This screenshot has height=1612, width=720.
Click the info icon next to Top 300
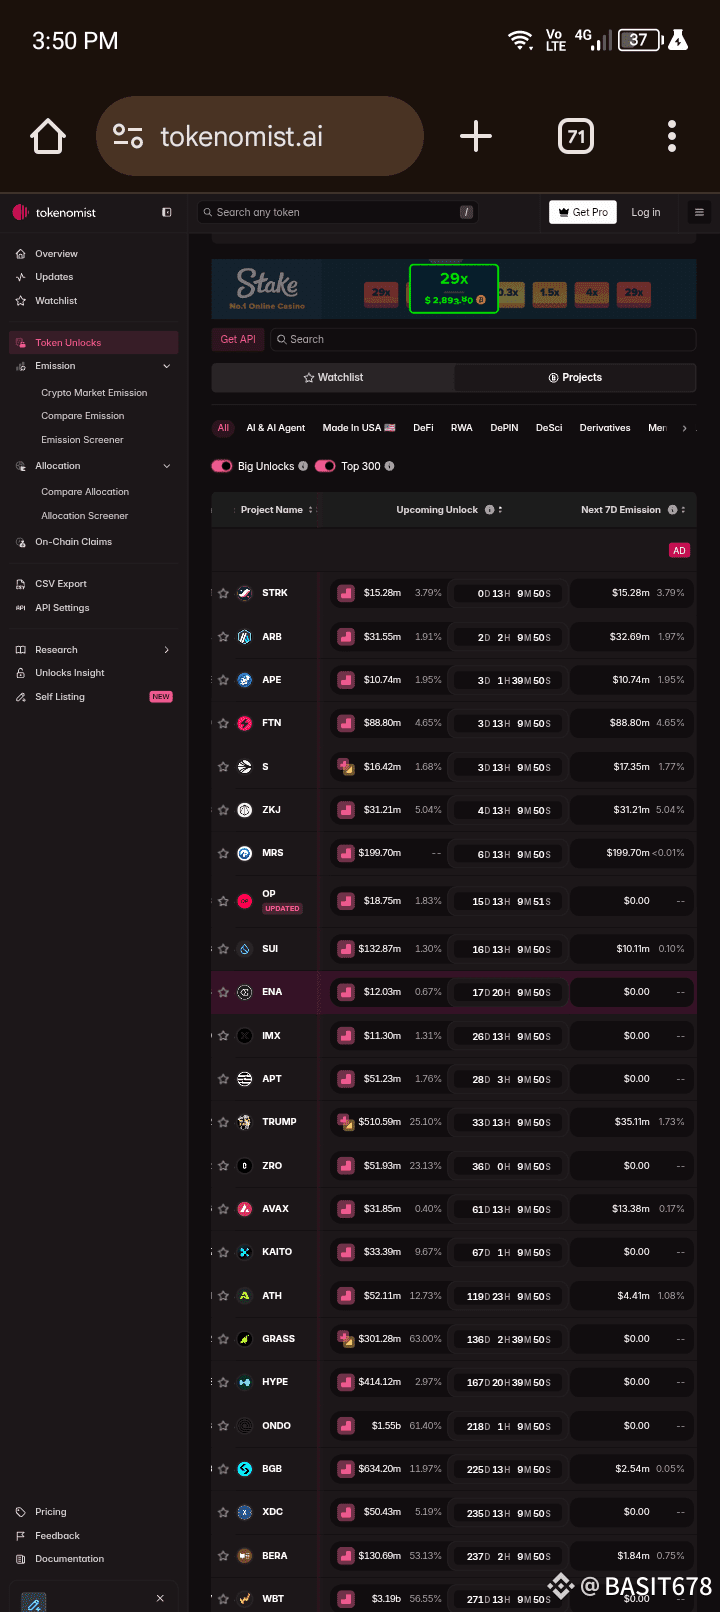tap(390, 466)
